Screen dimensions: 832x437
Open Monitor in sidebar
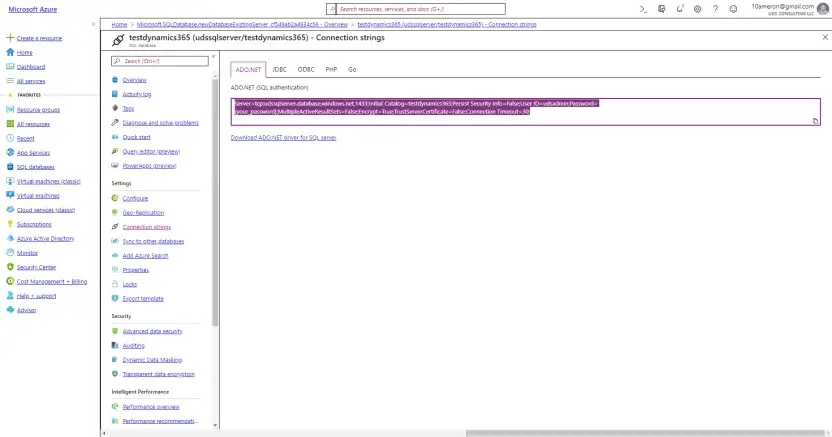click(x=27, y=253)
